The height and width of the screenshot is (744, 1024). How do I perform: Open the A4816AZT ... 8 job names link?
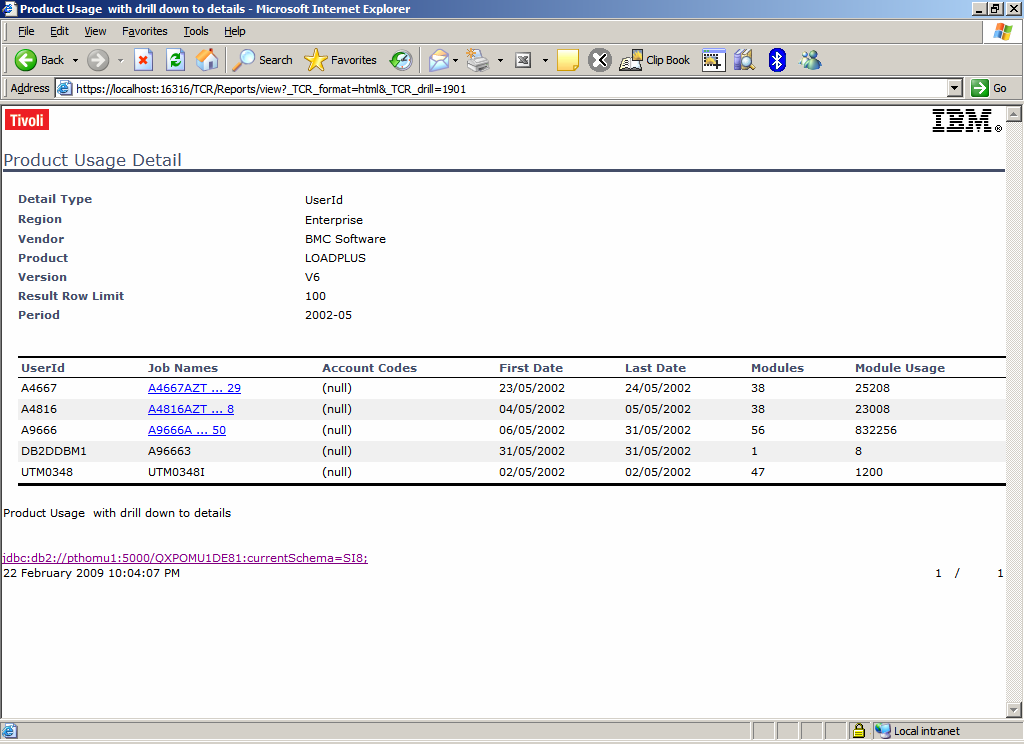[x=191, y=409]
